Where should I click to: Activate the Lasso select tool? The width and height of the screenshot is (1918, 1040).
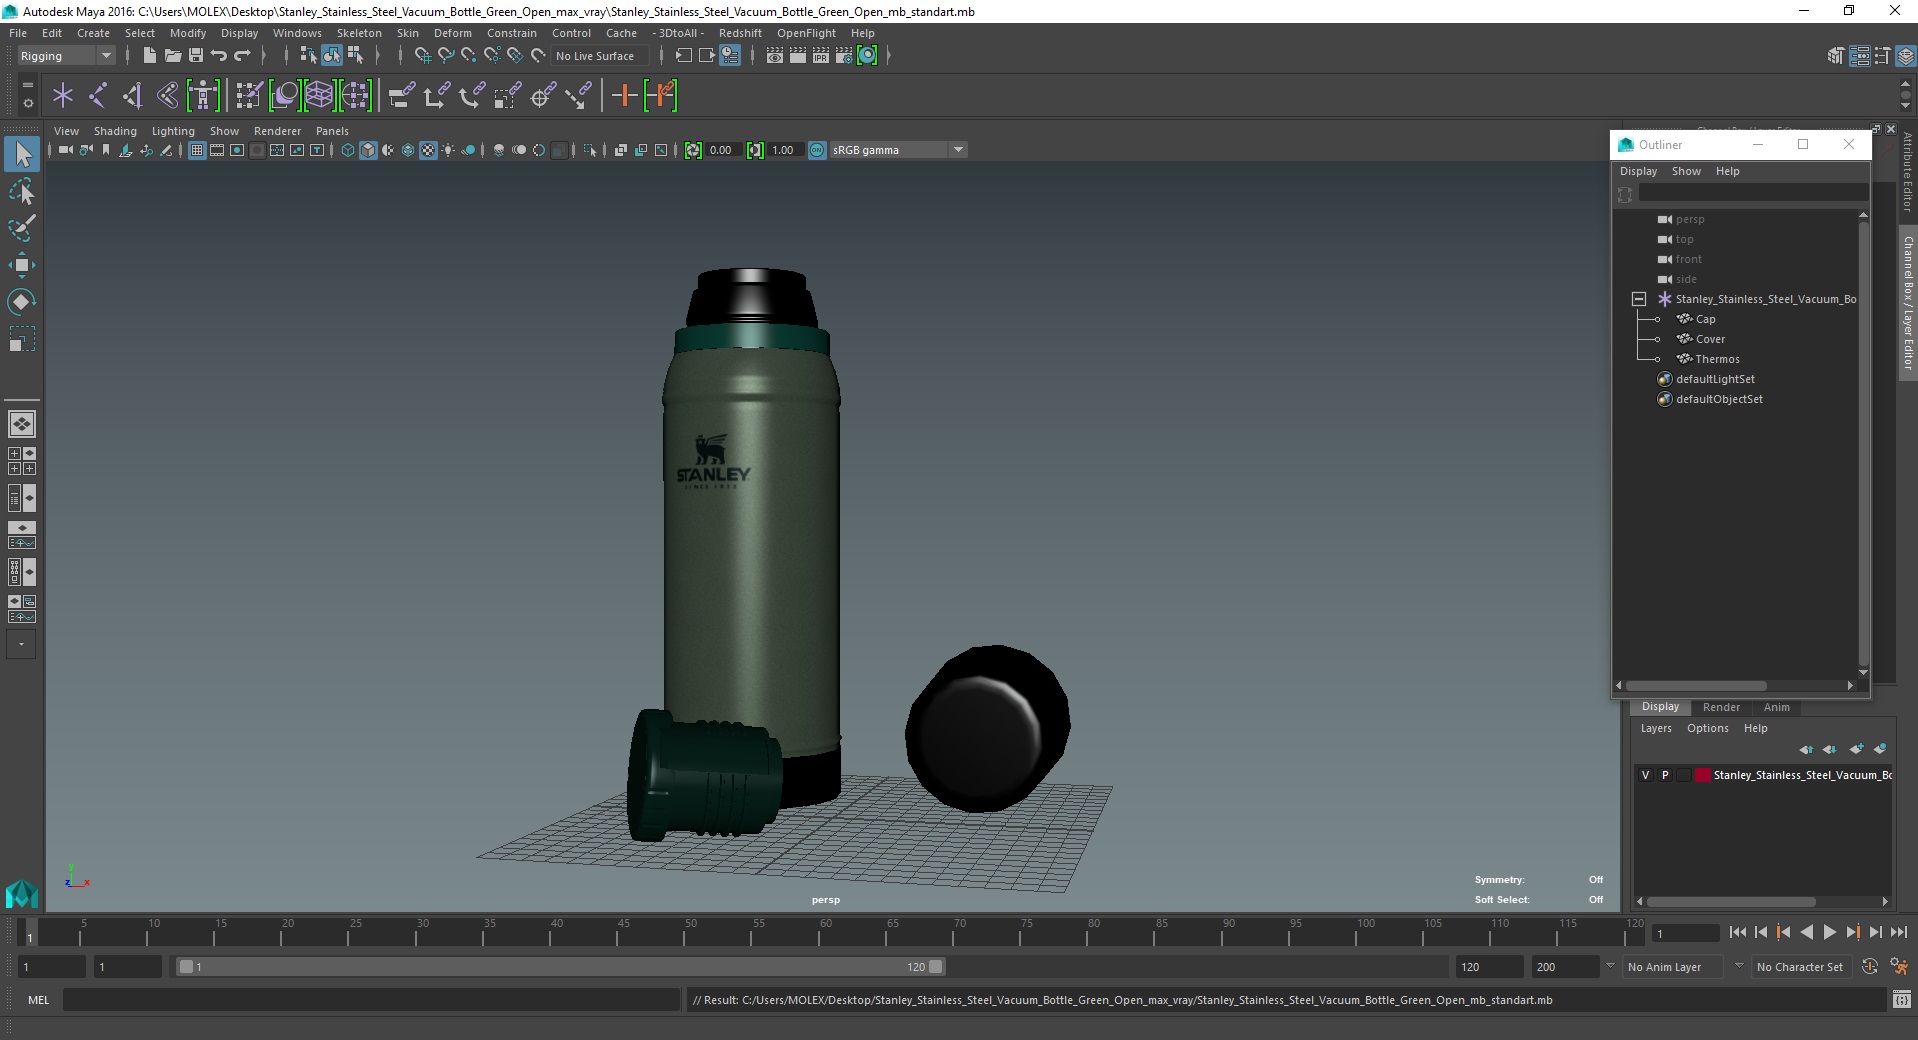point(22,192)
